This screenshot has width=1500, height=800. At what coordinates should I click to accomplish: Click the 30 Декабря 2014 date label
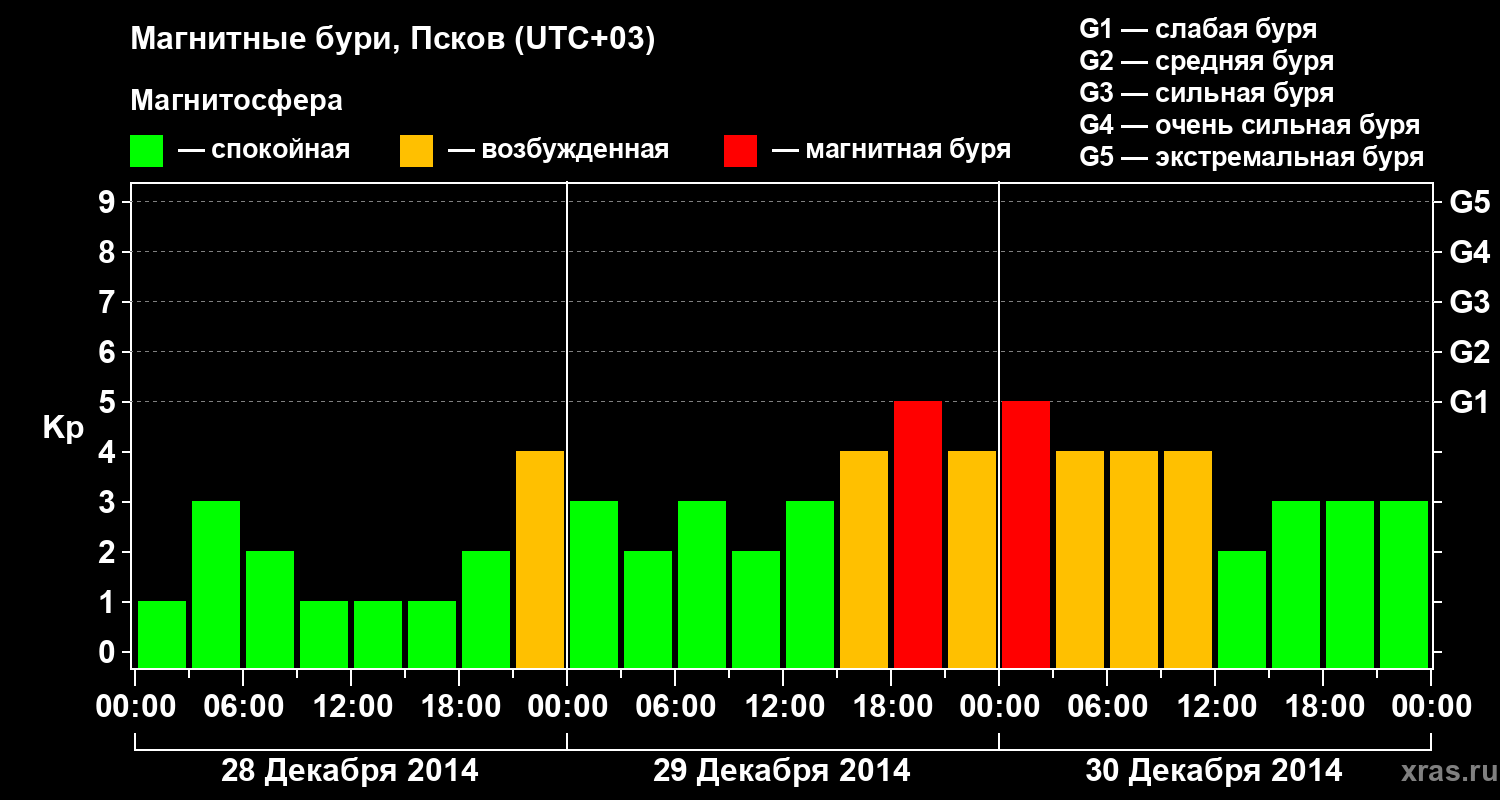click(1214, 771)
